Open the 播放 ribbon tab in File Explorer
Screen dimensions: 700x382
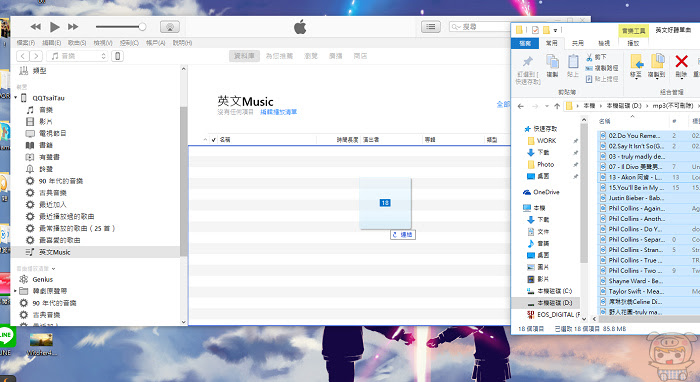633,43
